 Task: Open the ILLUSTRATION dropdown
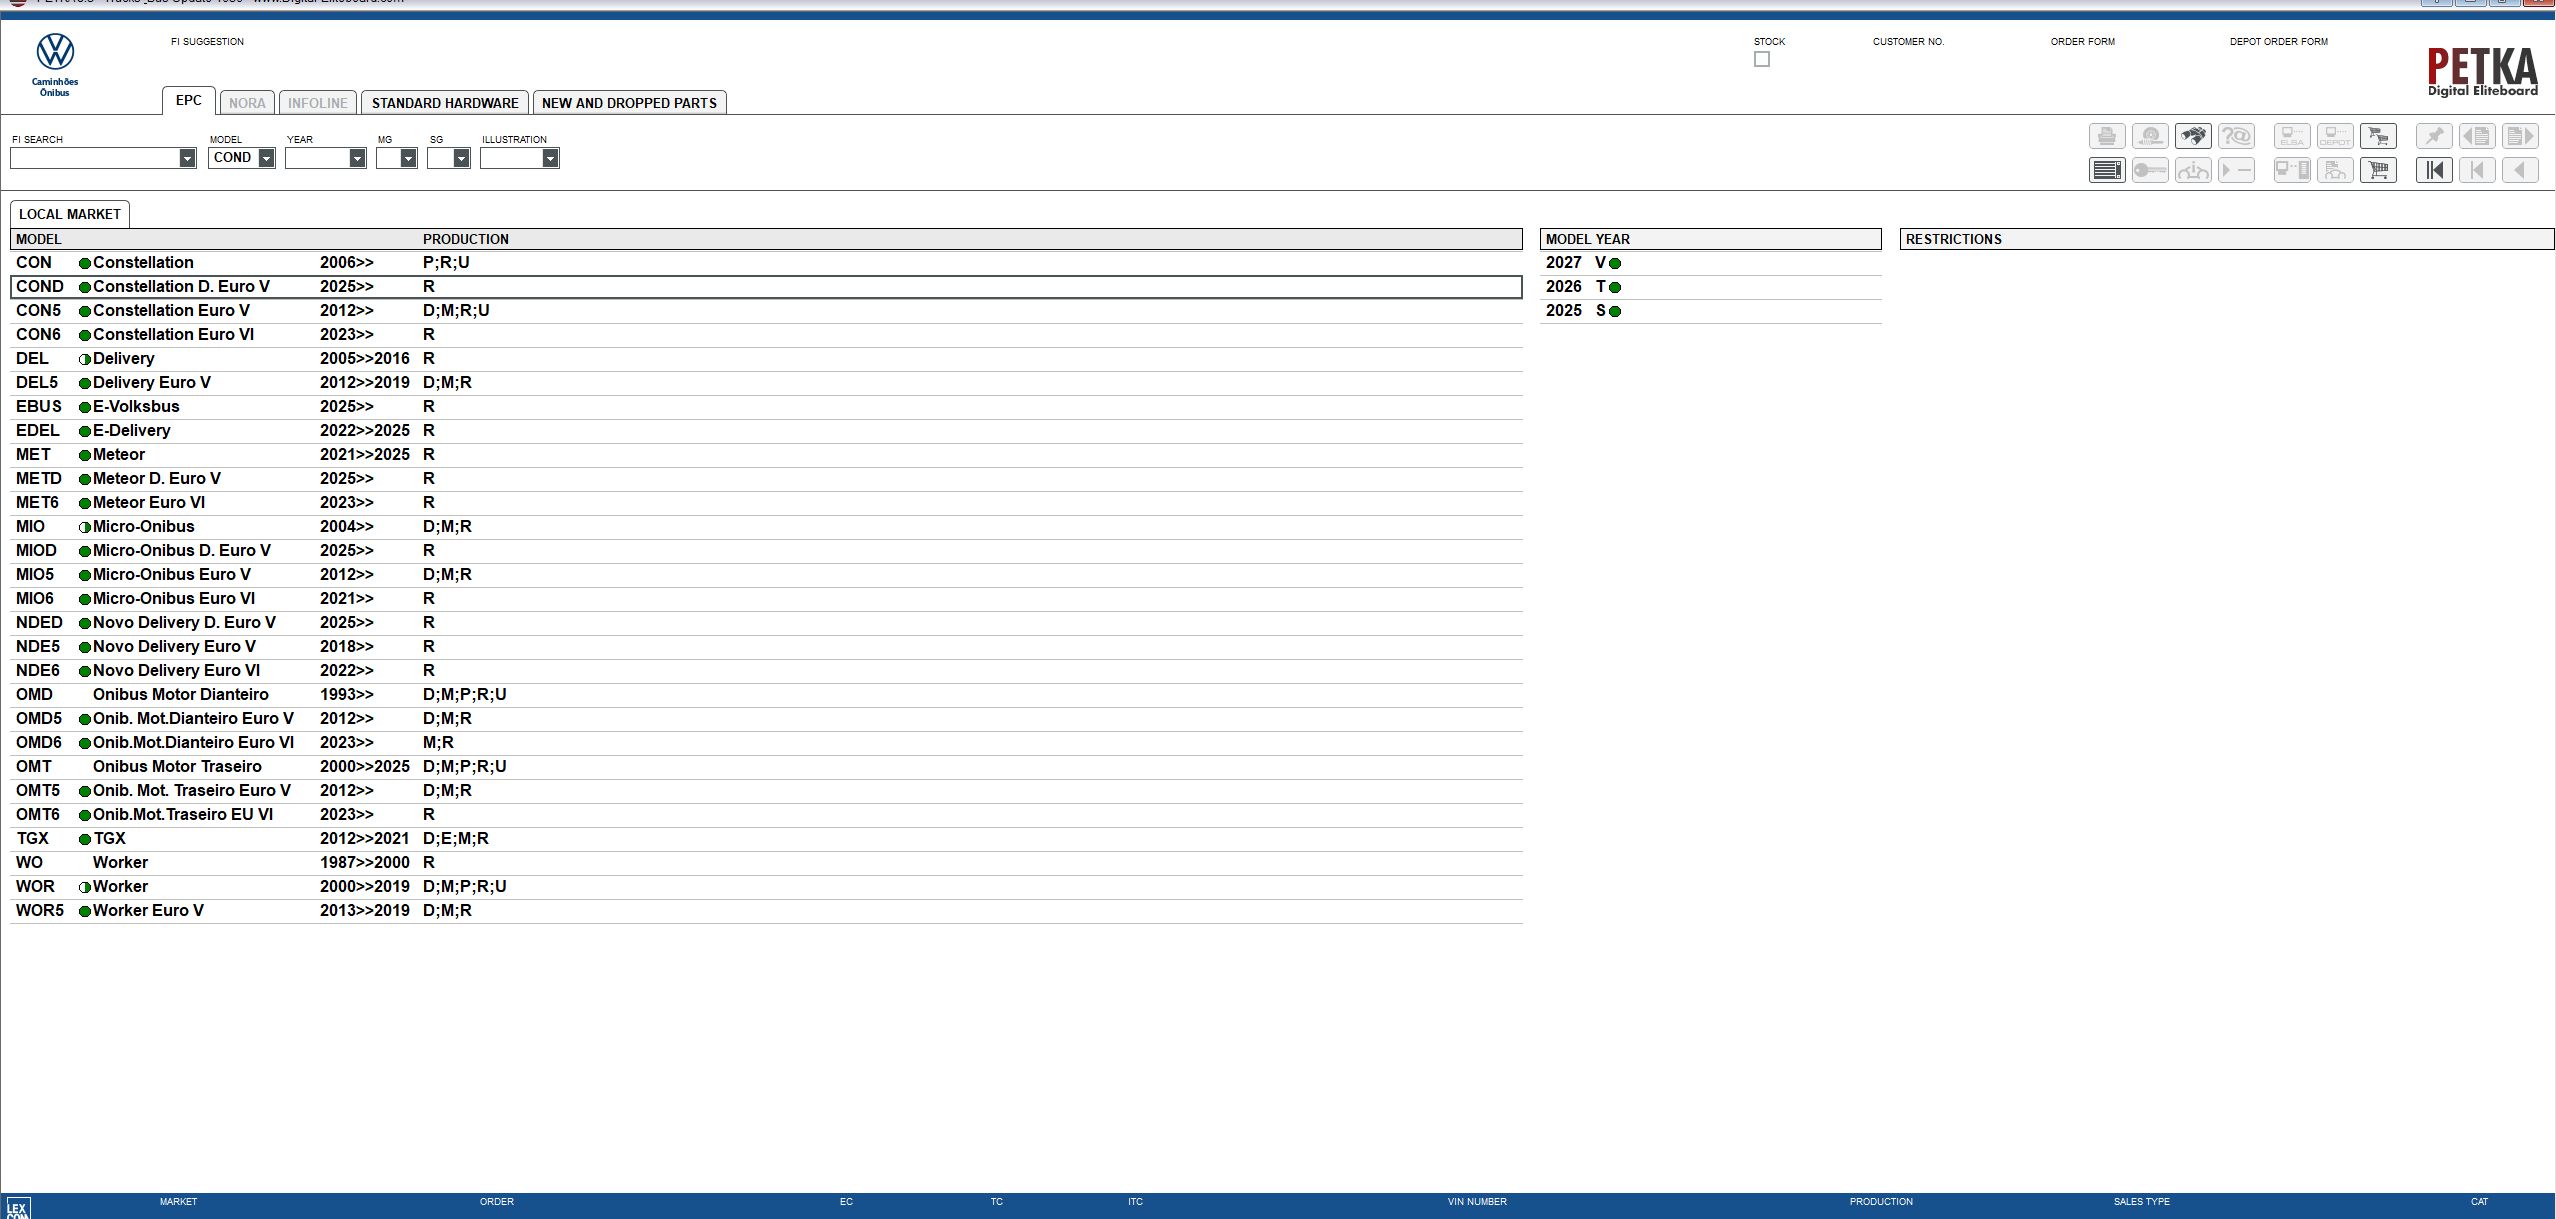[550, 157]
